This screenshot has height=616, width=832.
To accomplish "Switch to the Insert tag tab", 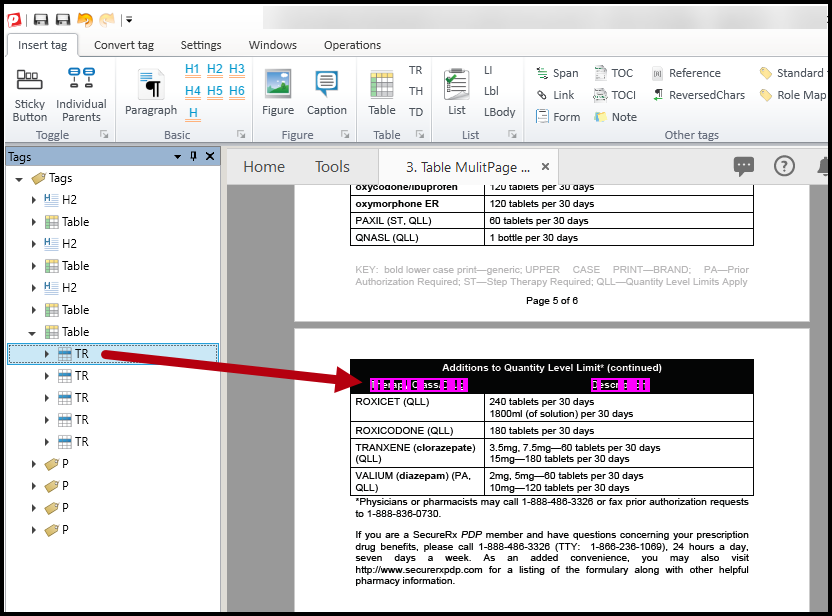I will [42, 45].
